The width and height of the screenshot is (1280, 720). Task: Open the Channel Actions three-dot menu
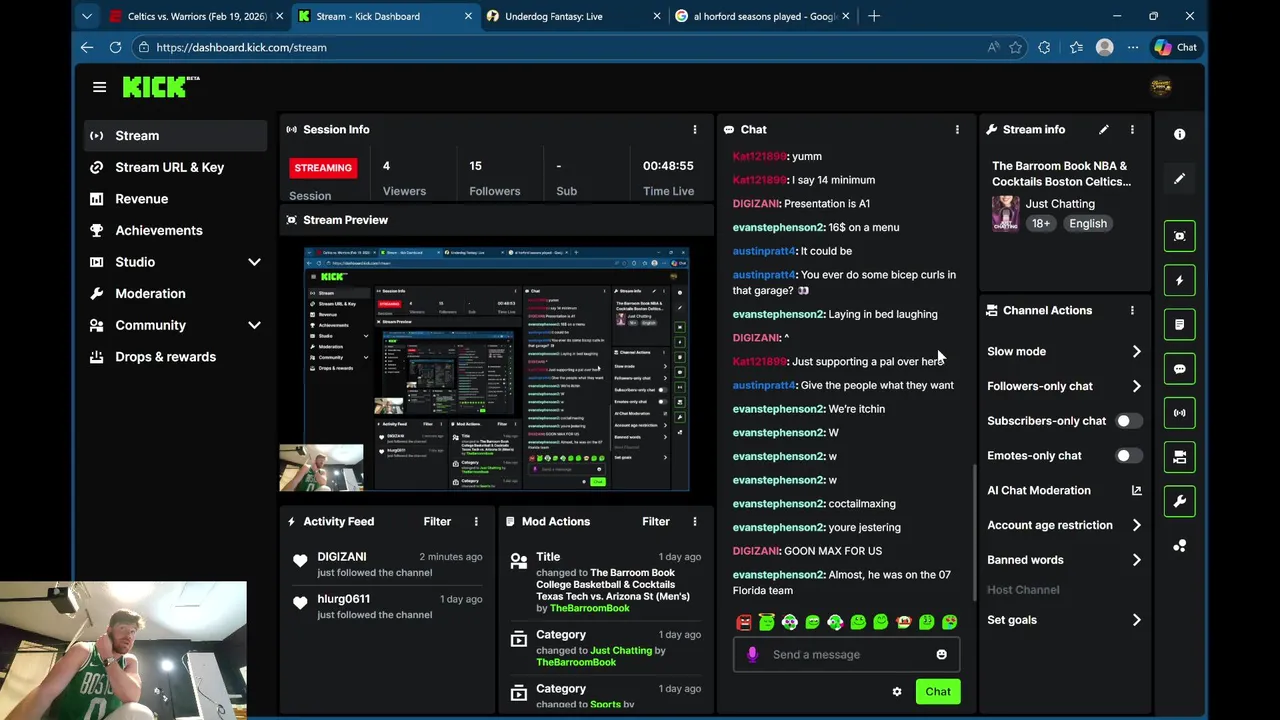tap(1132, 311)
